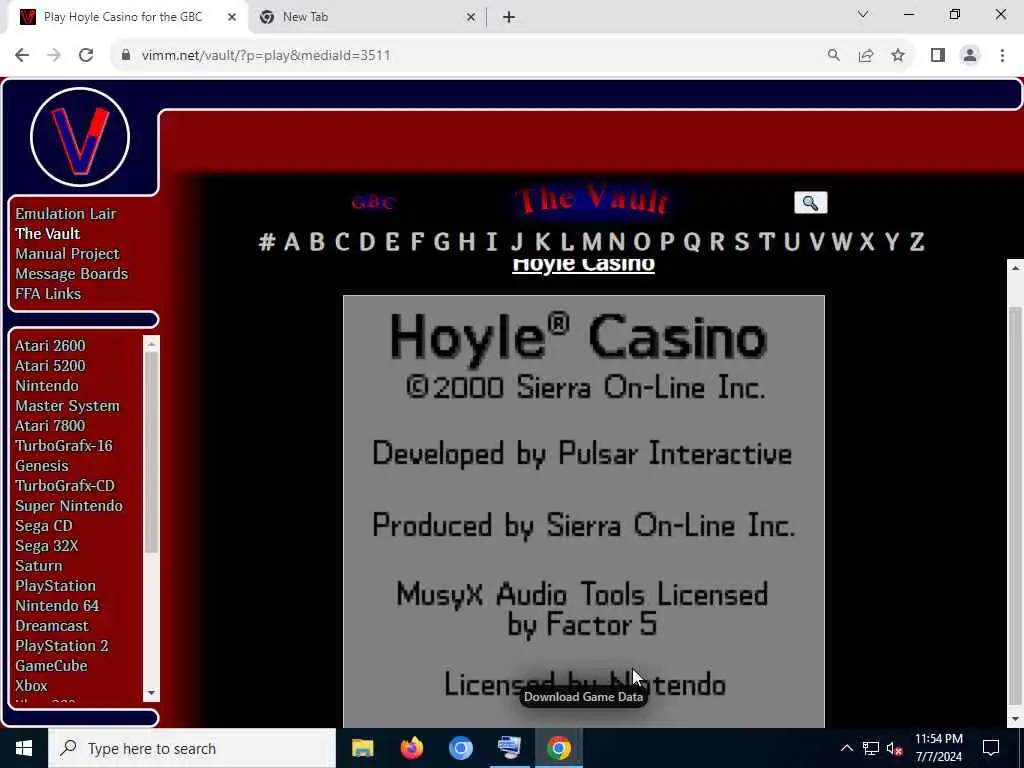This screenshot has height=768, width=1024.
Task: Reload the page with refresh icon
Action: (86, 56)
